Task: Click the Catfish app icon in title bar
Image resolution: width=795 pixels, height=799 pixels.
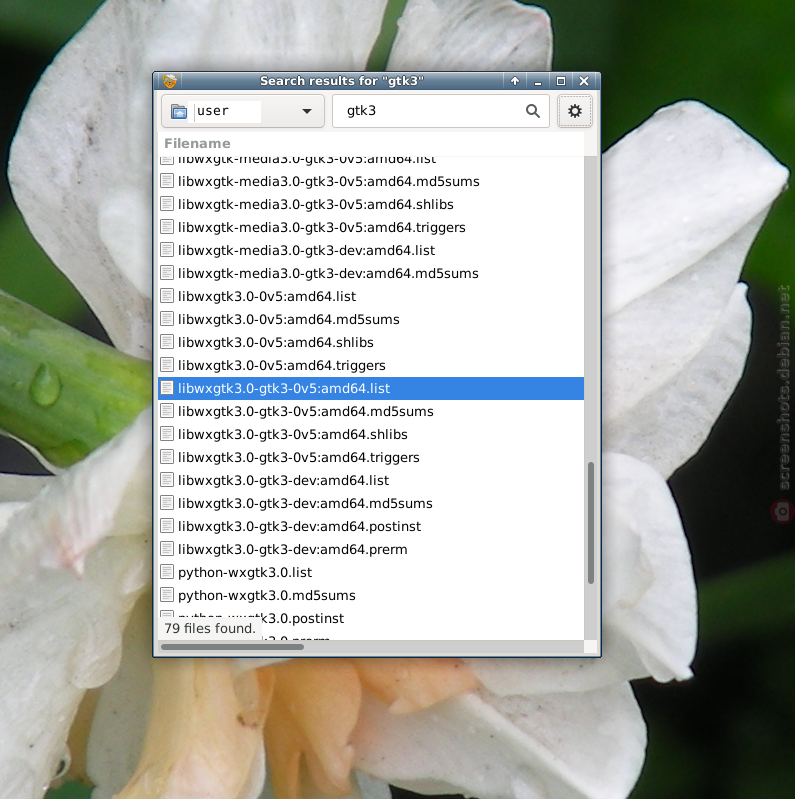Action: tap(170, 81)
